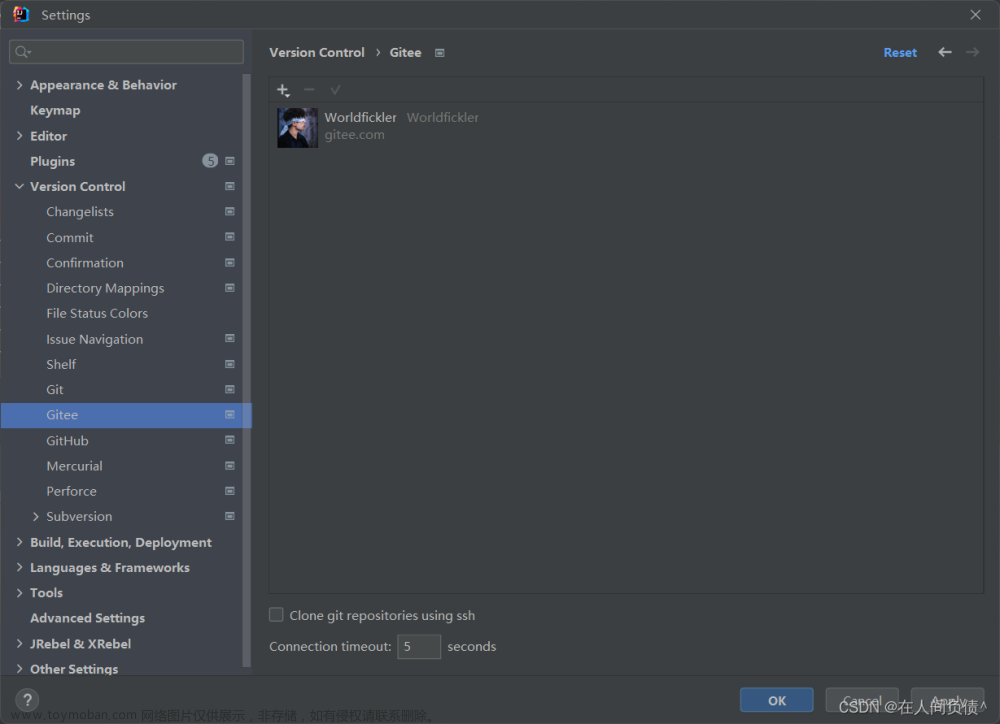Enable Clone git repositories using ssh
1000x724 pixels.
pos(276,615)
